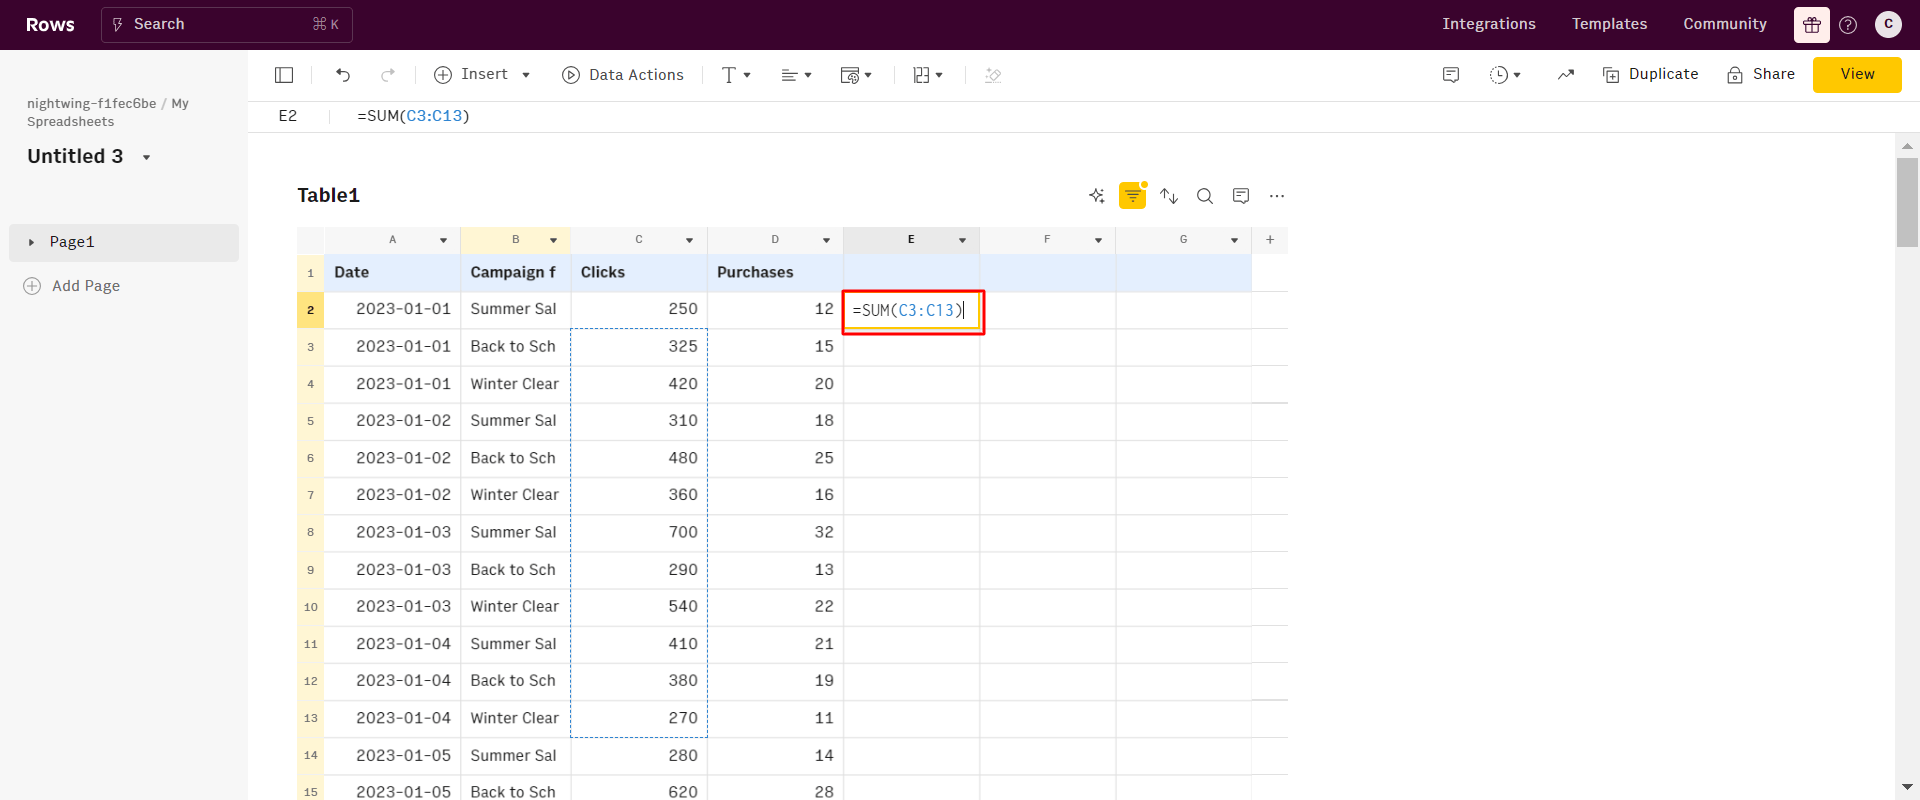Image resolution: width=1920 pixels, height=800 pixels.
Task: Open the freeze or merge layout dropdown
Action: coord(928,75)
